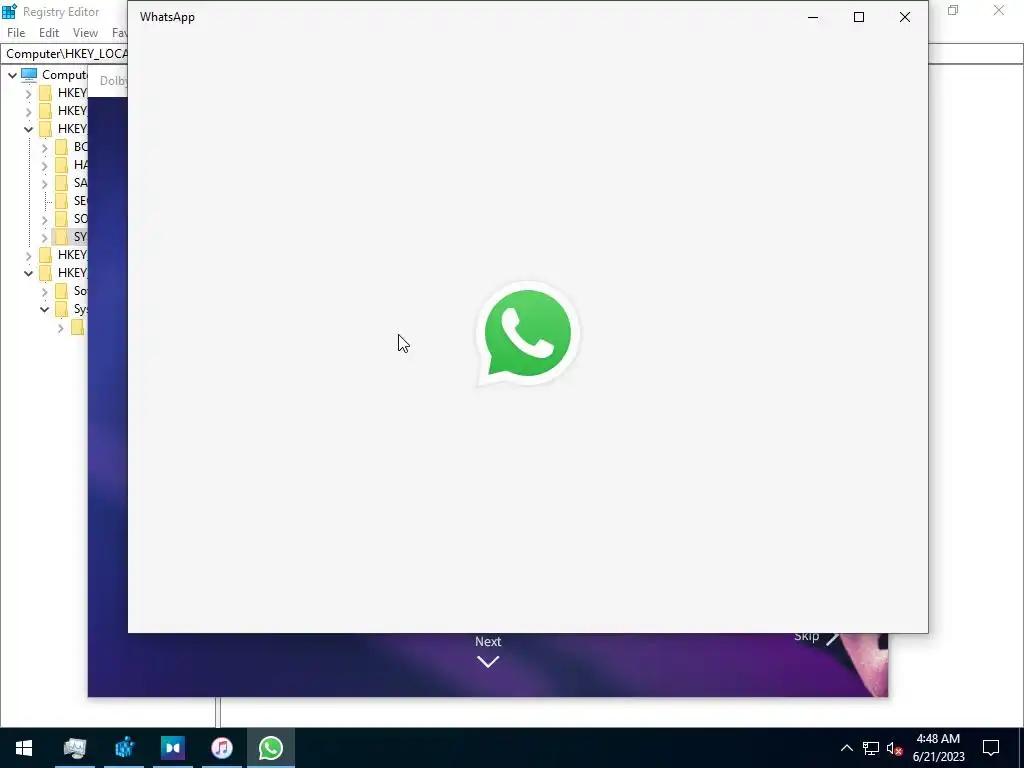Expand the So subkey under last HKEY
1024x768 pixels.
(44, 291)
